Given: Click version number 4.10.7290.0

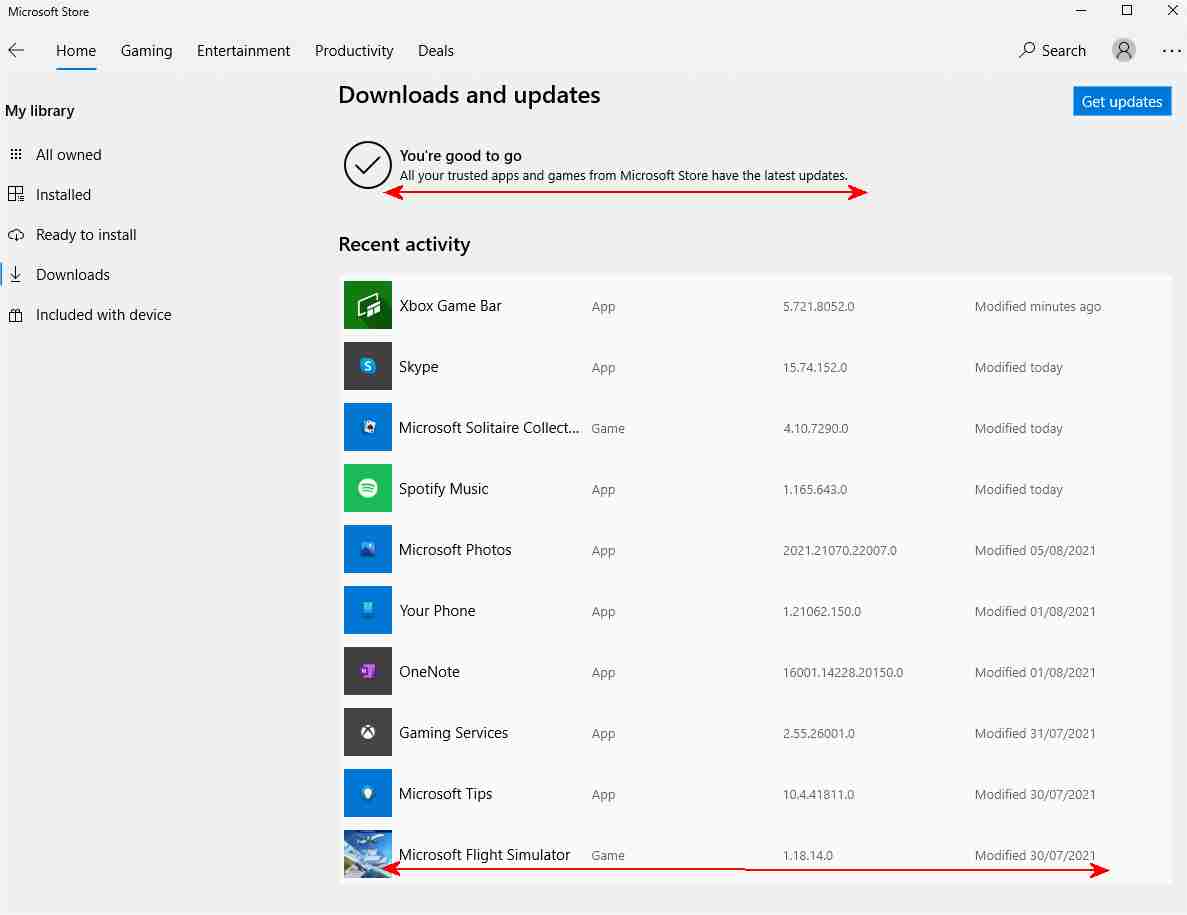Looking at the screenshot, I should point(815,428).
